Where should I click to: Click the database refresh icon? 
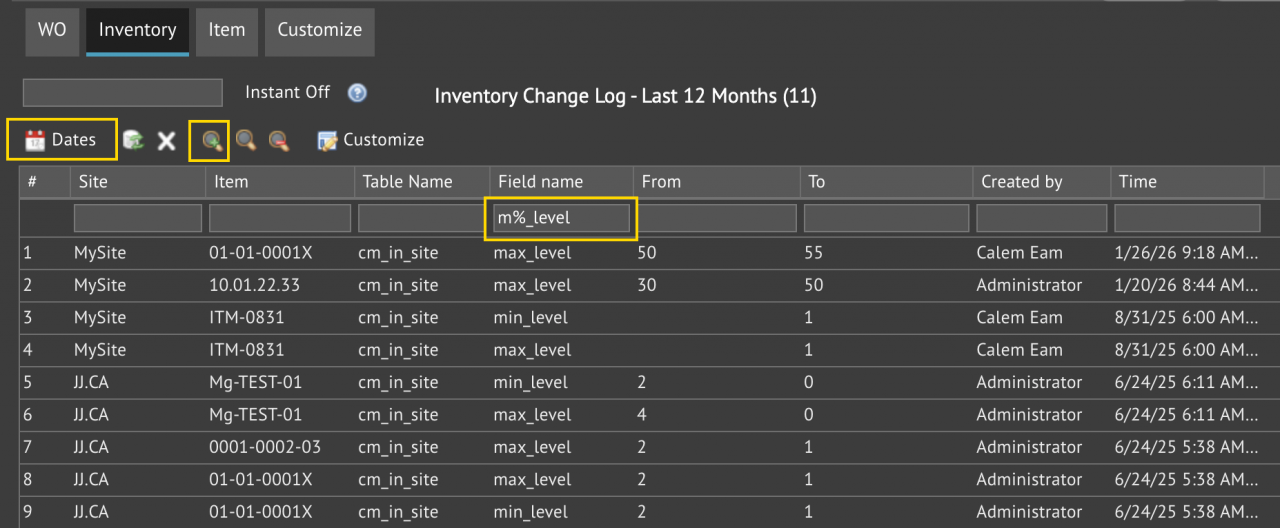click(x=132, y=140)
